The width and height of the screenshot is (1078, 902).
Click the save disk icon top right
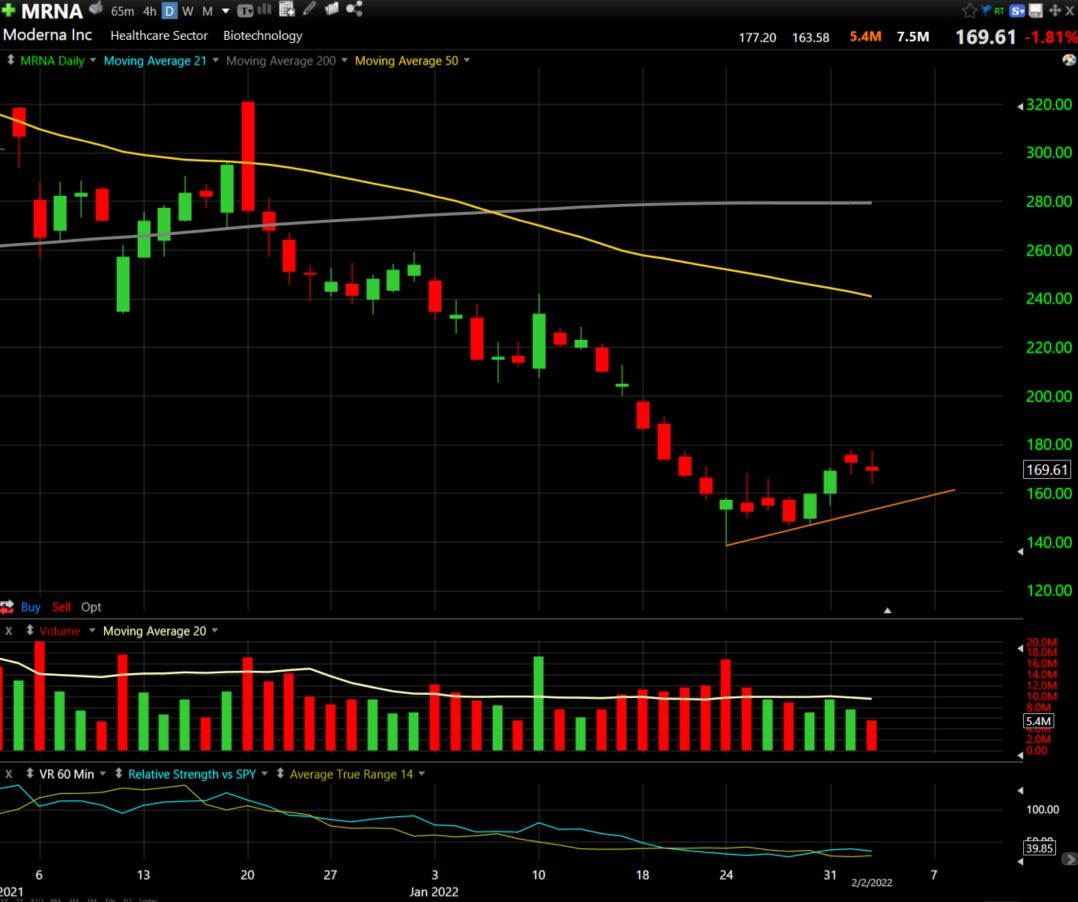tap(1036, 10)
